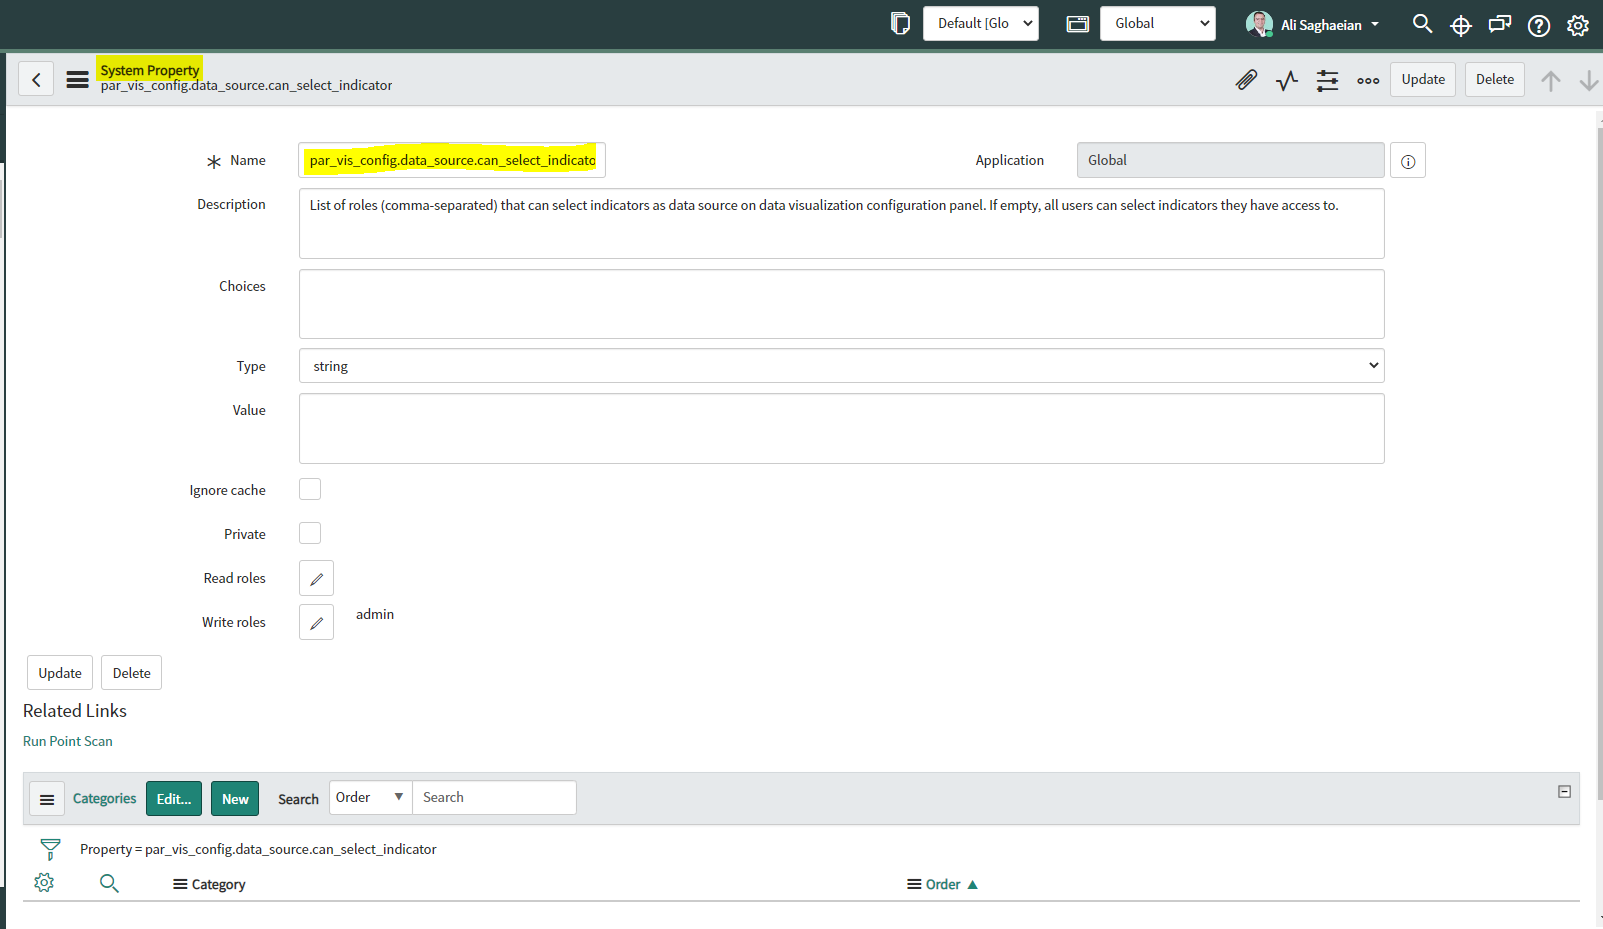Click the help question mark icon

[x=1539, y=25]
